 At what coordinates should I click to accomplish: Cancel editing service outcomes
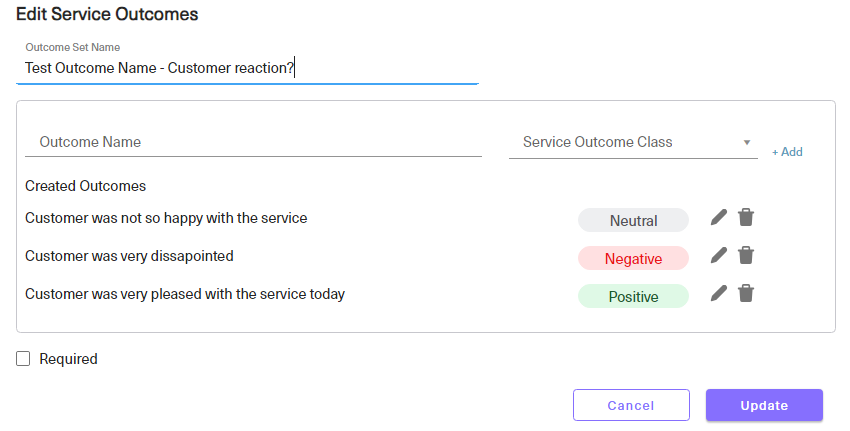(x=631, y=405)
